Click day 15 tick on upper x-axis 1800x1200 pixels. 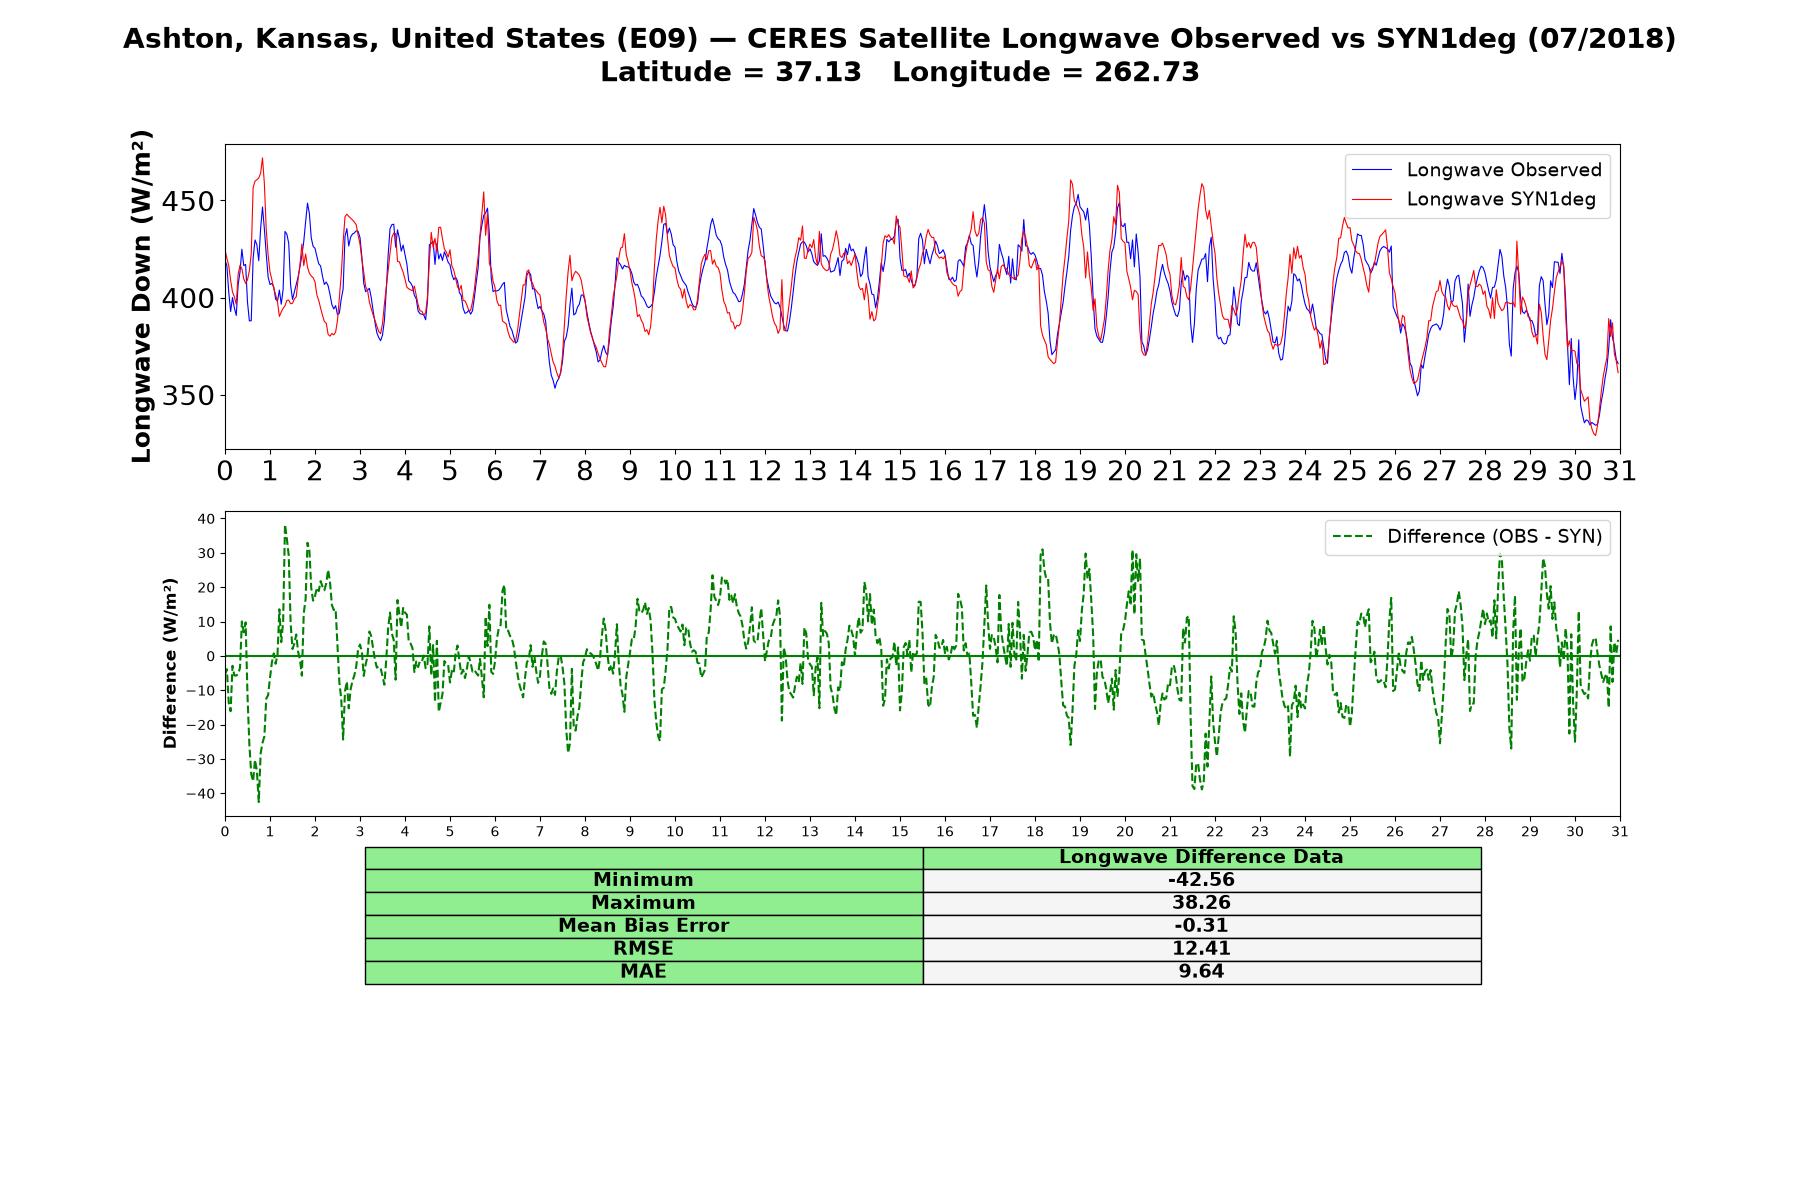click(x=899, y=471)
